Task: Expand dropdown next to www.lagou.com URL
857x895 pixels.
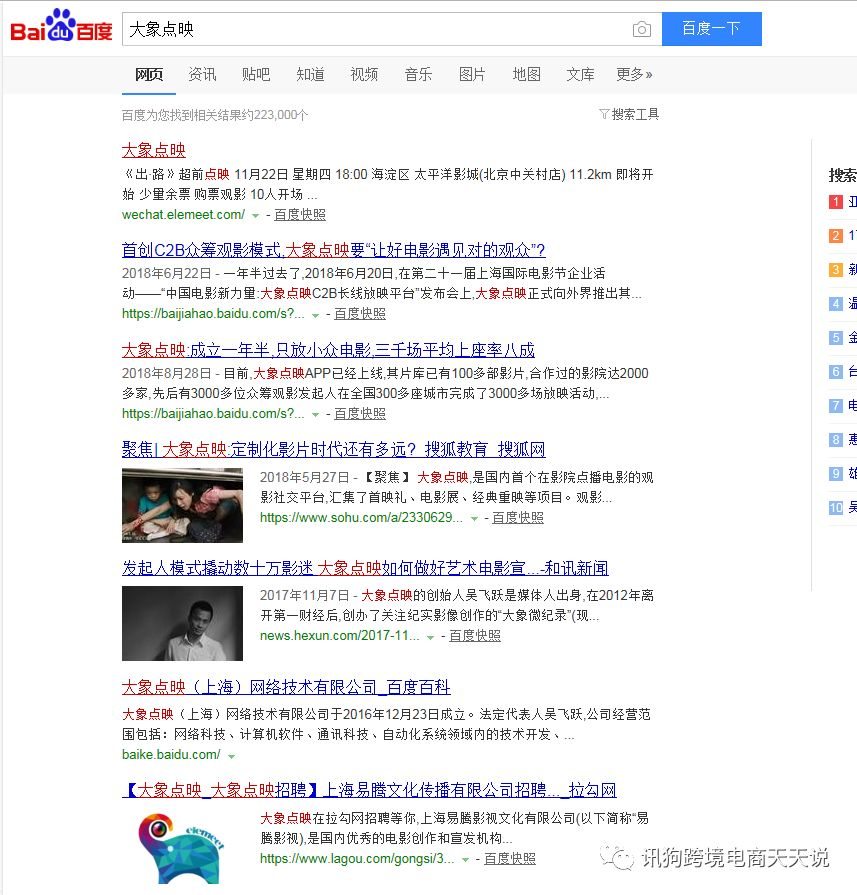Action: pos(466,860)
